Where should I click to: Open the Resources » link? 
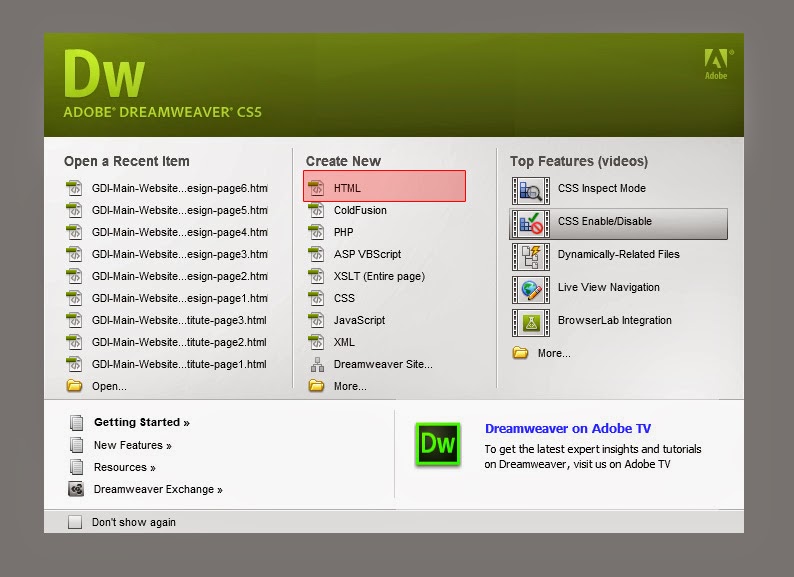[x=125, y=467]
